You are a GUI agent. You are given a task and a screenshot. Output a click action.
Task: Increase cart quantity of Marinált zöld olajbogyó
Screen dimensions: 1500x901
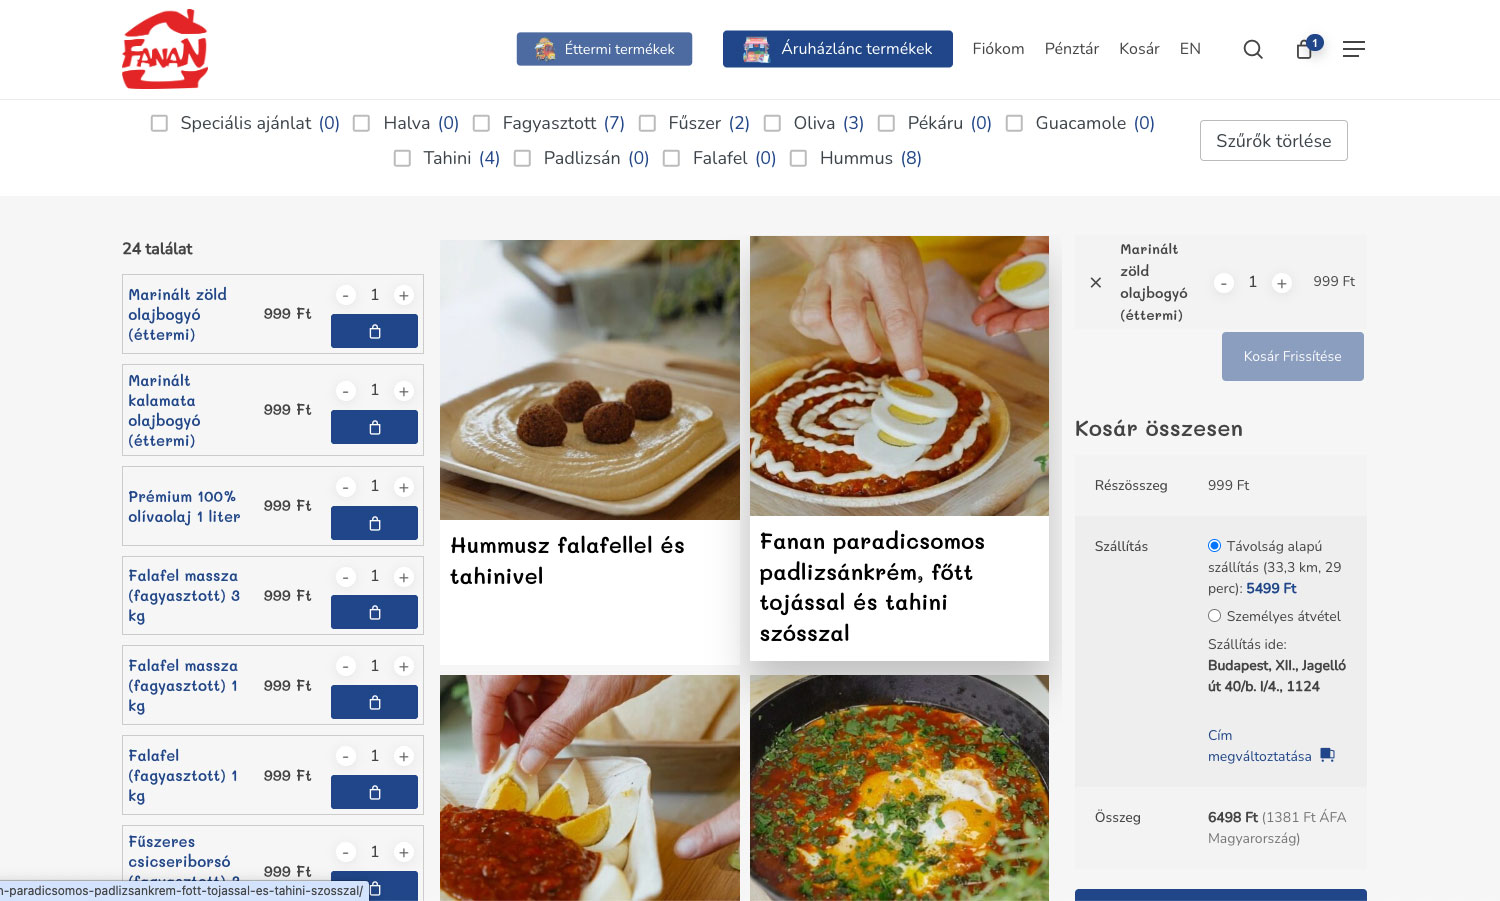coord(1281,283)
